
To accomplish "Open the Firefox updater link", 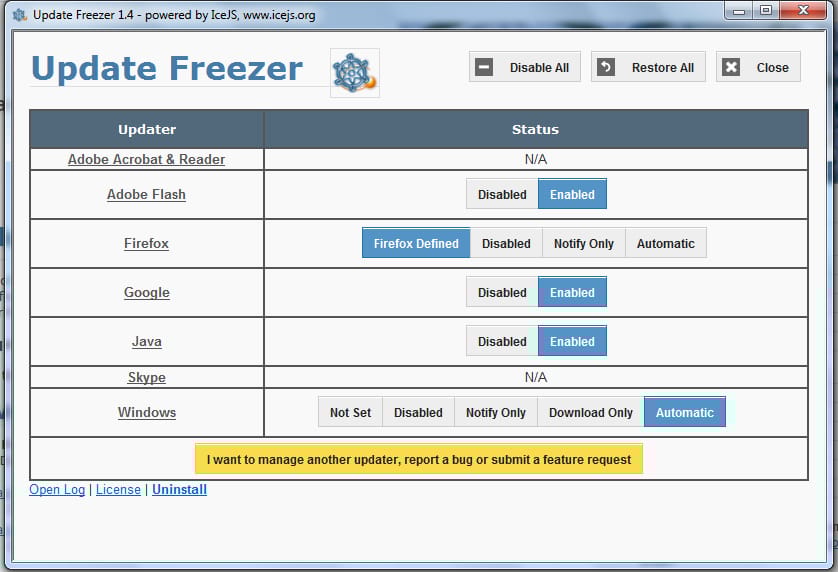I will coord(146,243).
